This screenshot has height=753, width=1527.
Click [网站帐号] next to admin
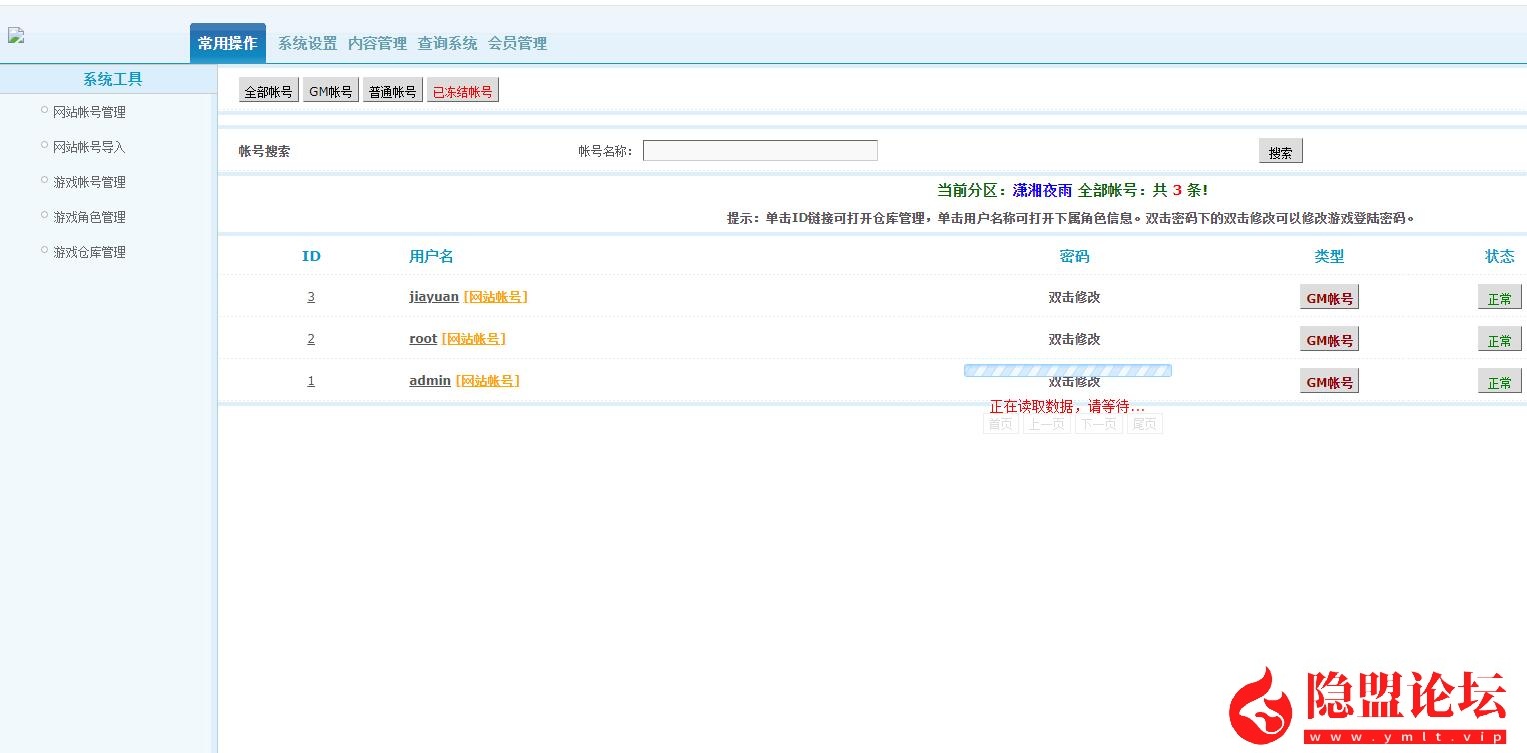pyautogui.click(x=488, y=381)
